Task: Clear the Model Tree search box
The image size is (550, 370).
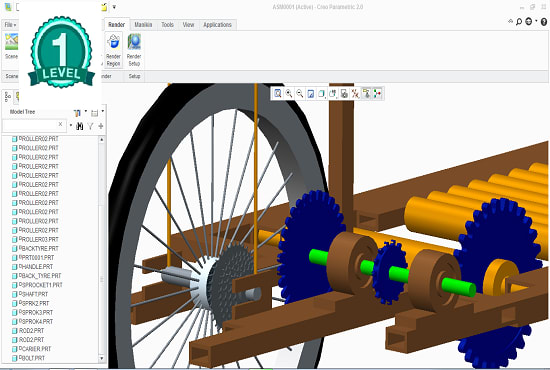Action: [60, 124]
